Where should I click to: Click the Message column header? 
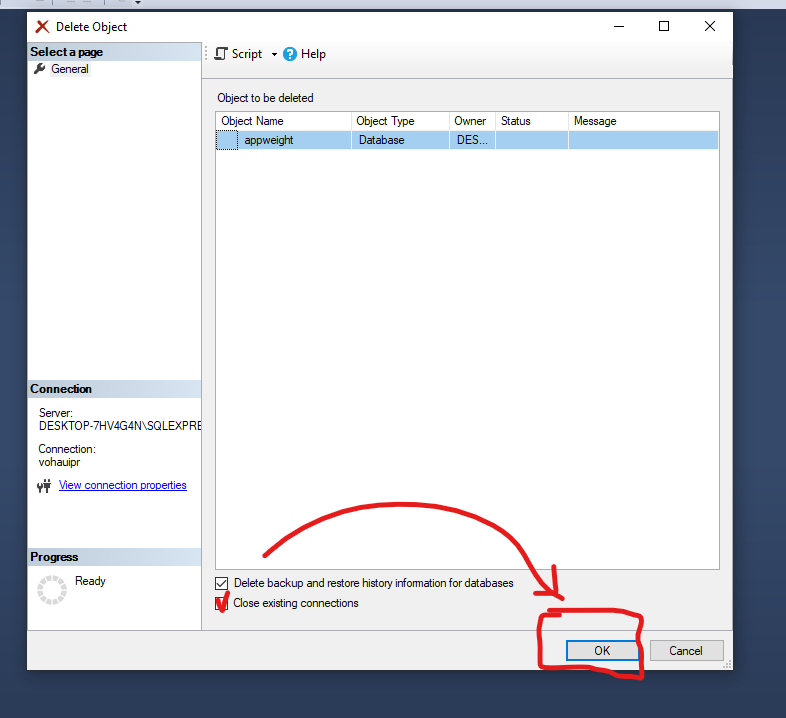click(644, 121)
